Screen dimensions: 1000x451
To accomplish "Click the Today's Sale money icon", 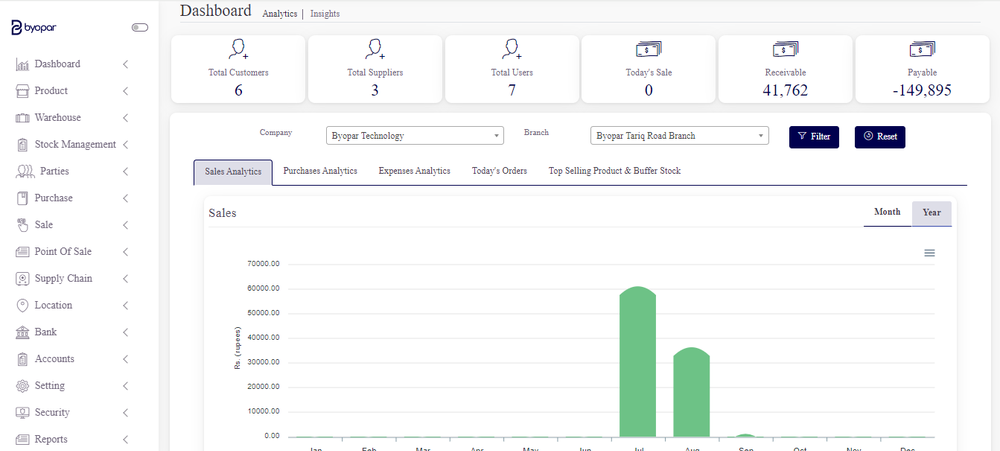I will tap(649, 49).
